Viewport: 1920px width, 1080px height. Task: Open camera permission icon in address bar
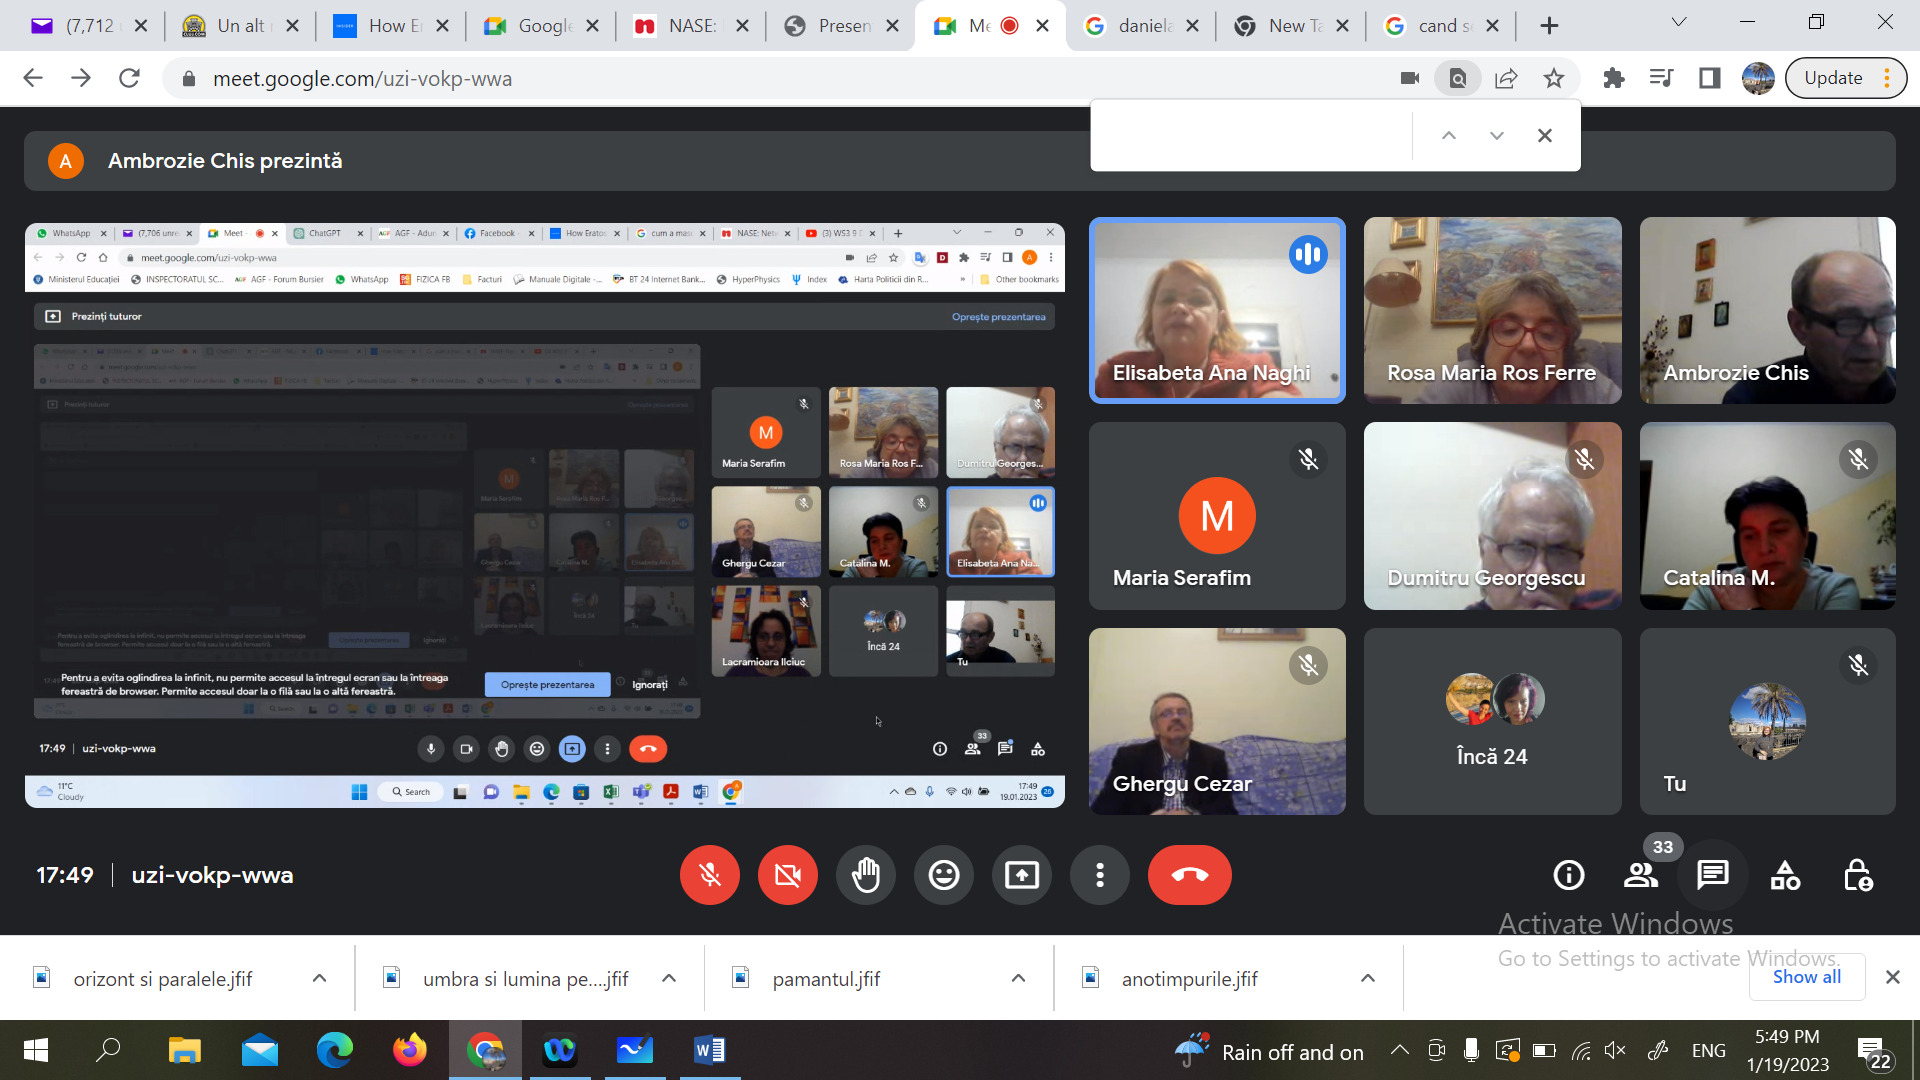tap(1410, 78)
